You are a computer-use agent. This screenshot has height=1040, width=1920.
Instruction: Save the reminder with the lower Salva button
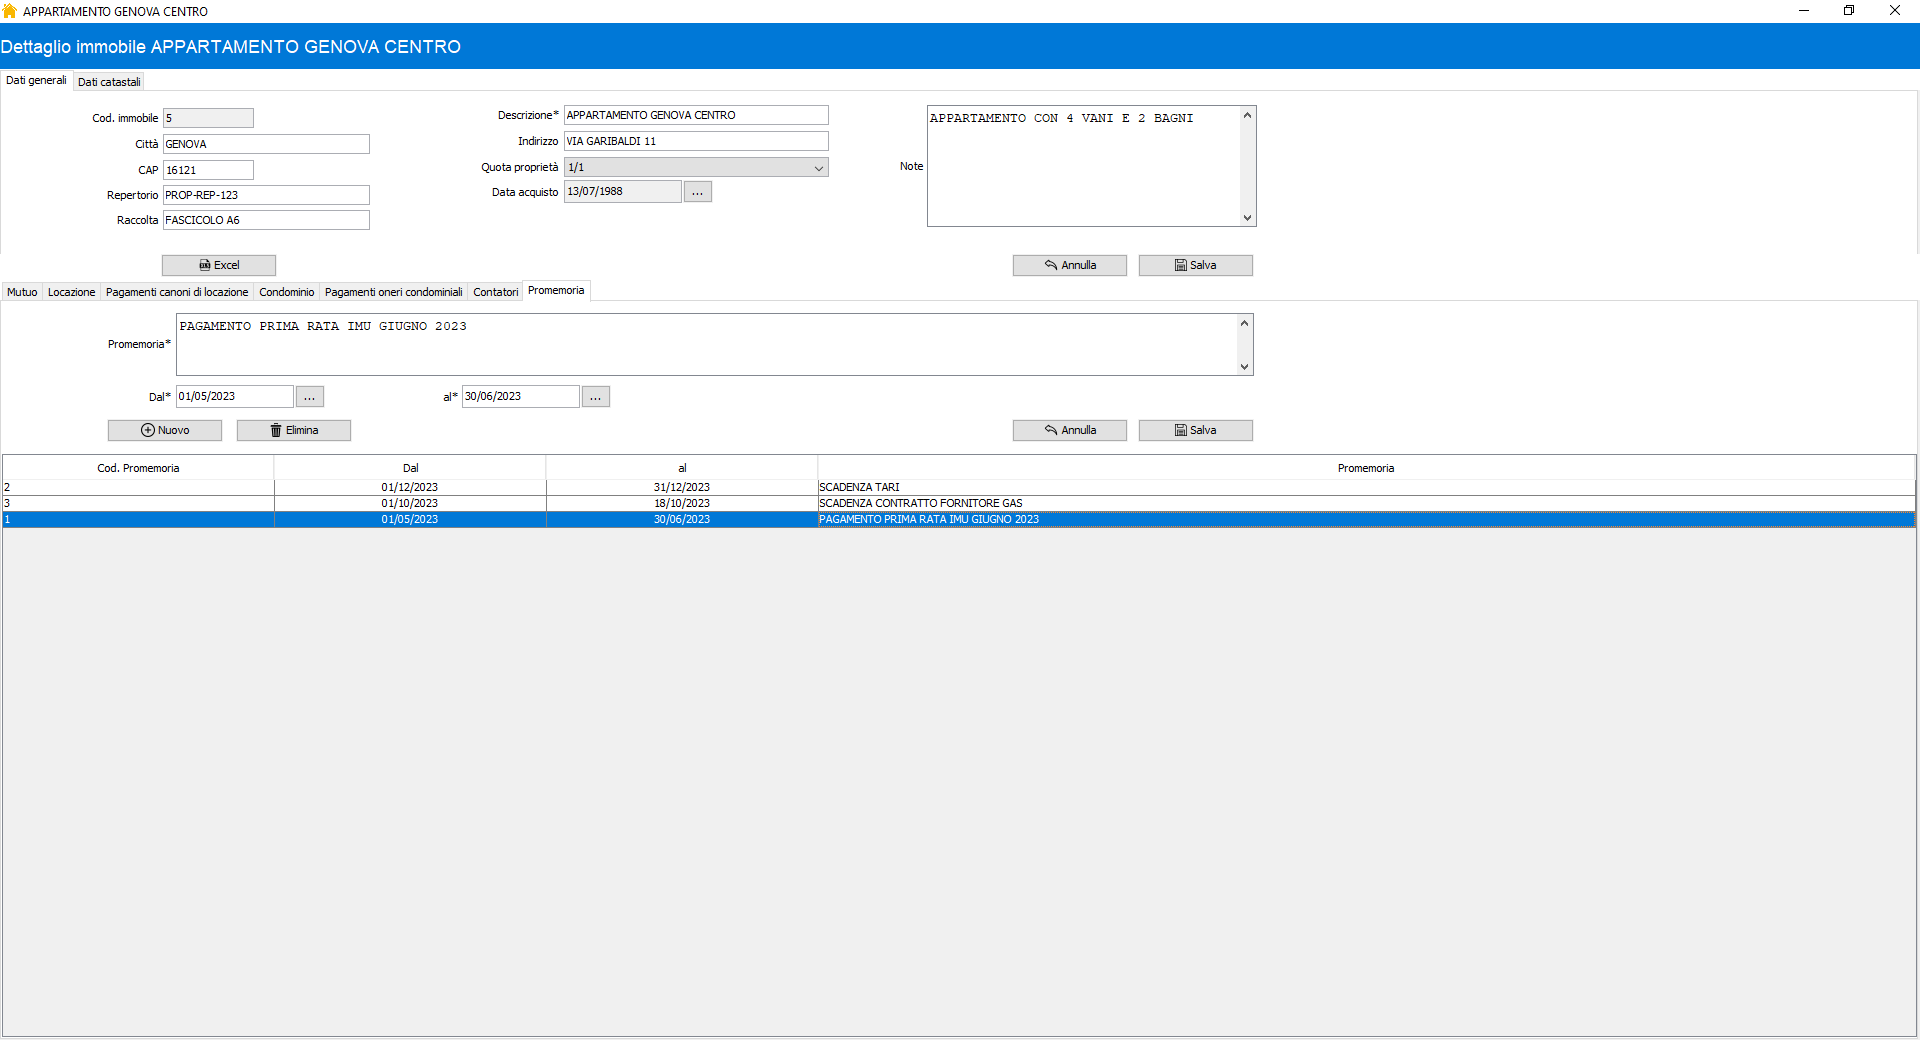click(x=1195, y=430)
